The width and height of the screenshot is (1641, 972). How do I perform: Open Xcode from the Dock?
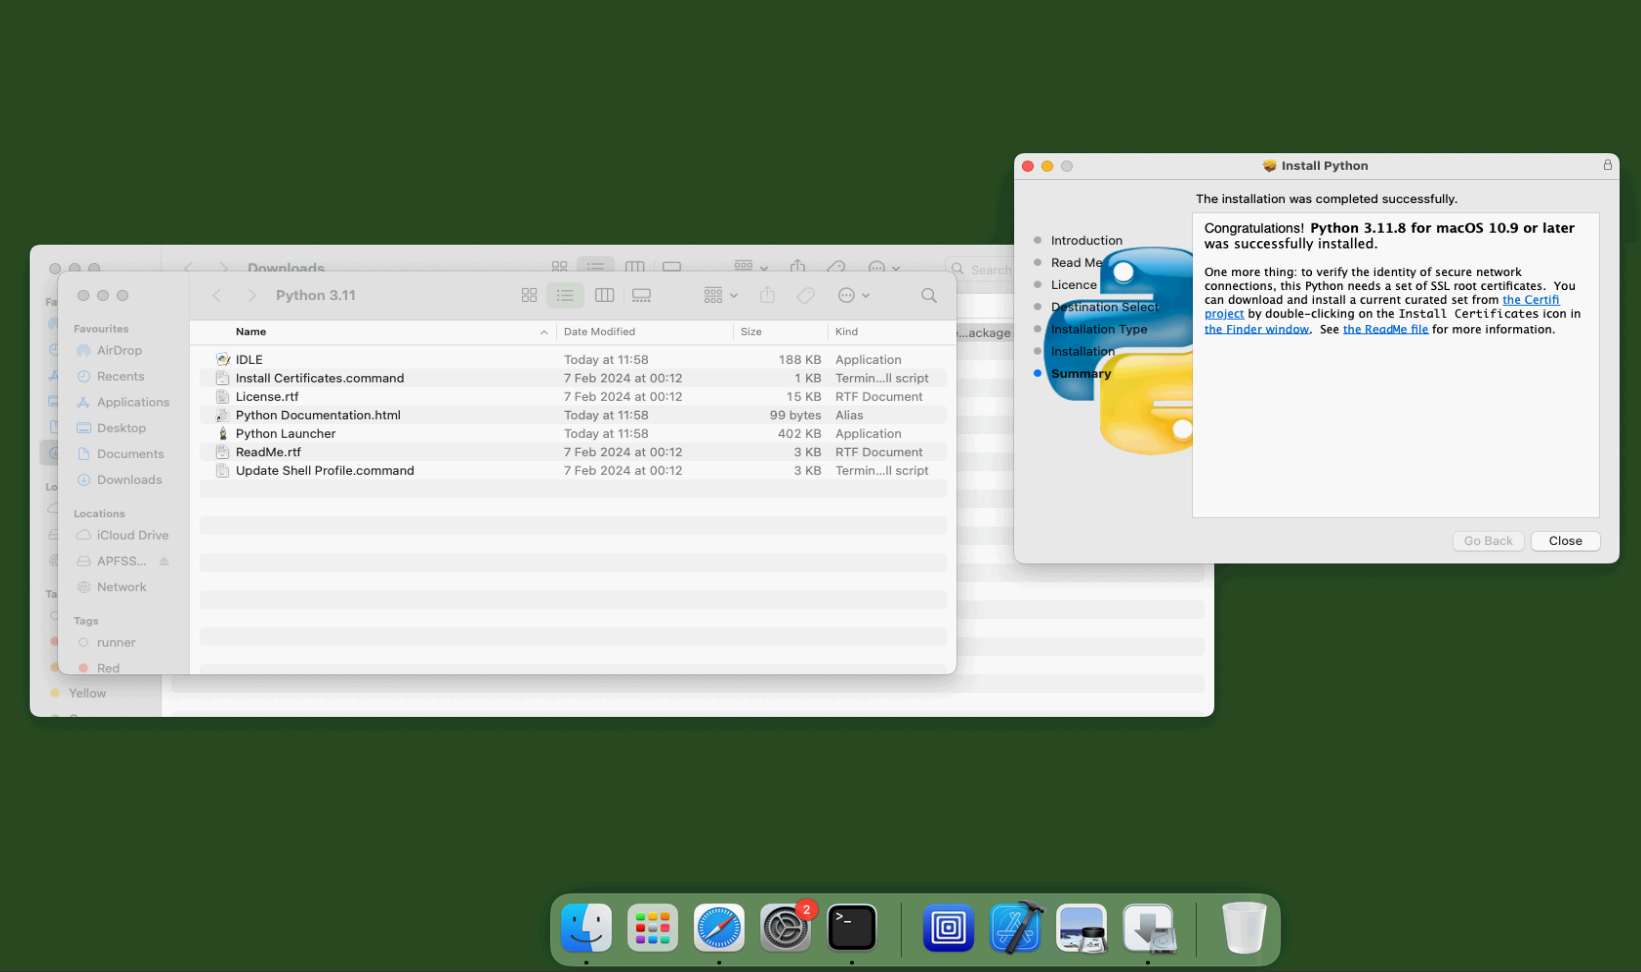click(1016, 927)
